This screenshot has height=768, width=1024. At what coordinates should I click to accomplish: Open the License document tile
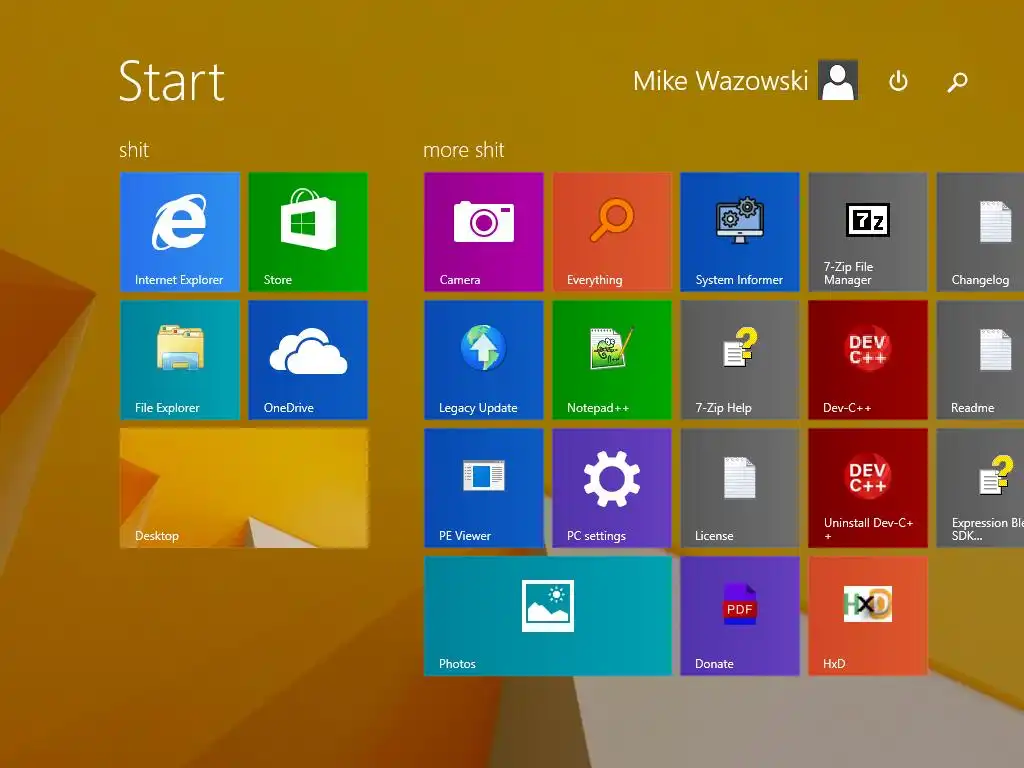click(x=739, y=488)
